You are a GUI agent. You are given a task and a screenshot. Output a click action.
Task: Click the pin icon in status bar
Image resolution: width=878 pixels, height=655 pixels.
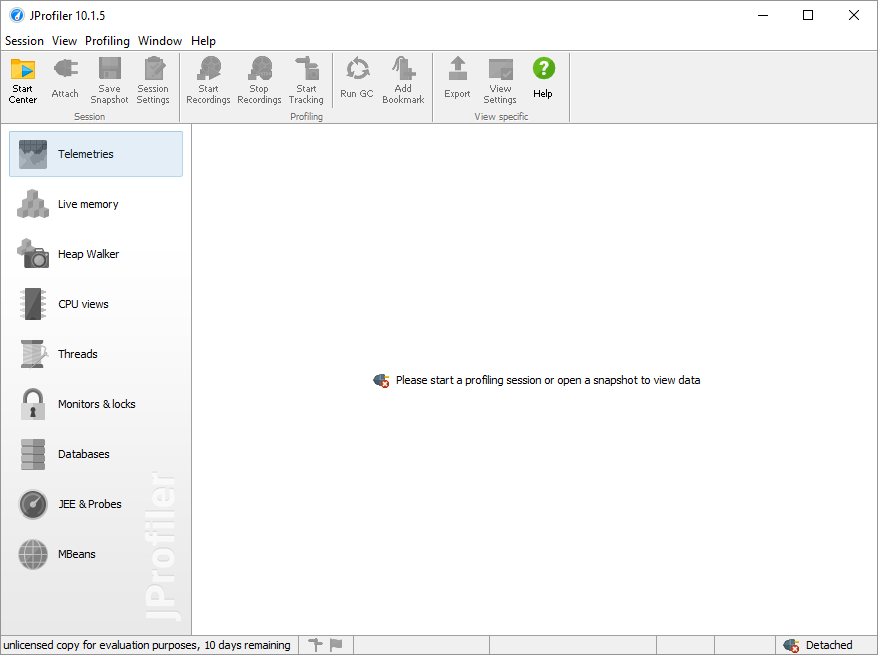click(x=316, y=645)
